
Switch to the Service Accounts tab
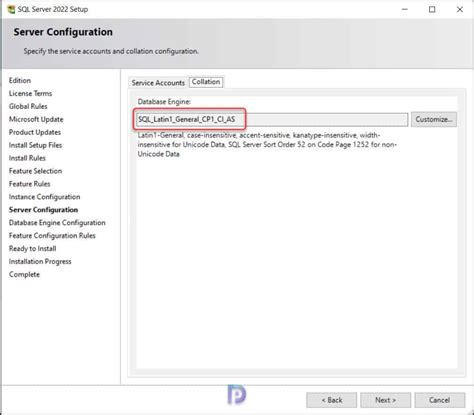[x=158, y=83]
